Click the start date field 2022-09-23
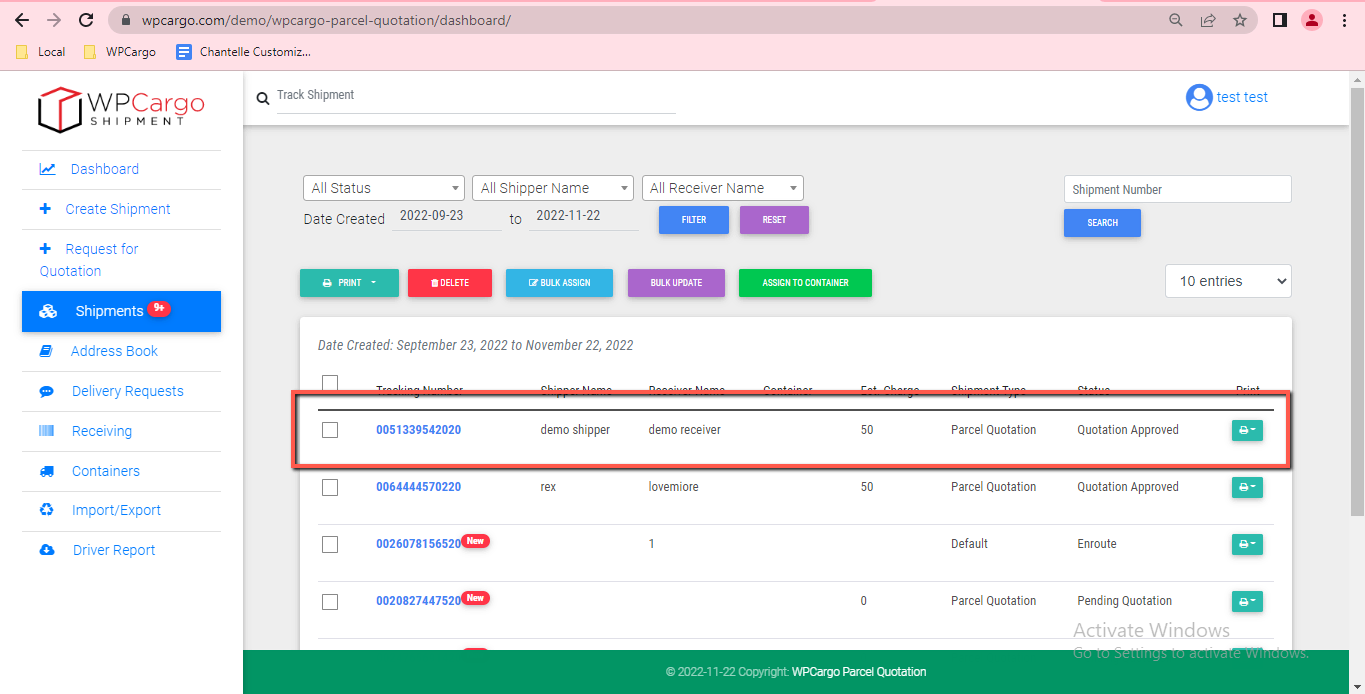Viewport: 1365px width, 694px height. point(446,216)
